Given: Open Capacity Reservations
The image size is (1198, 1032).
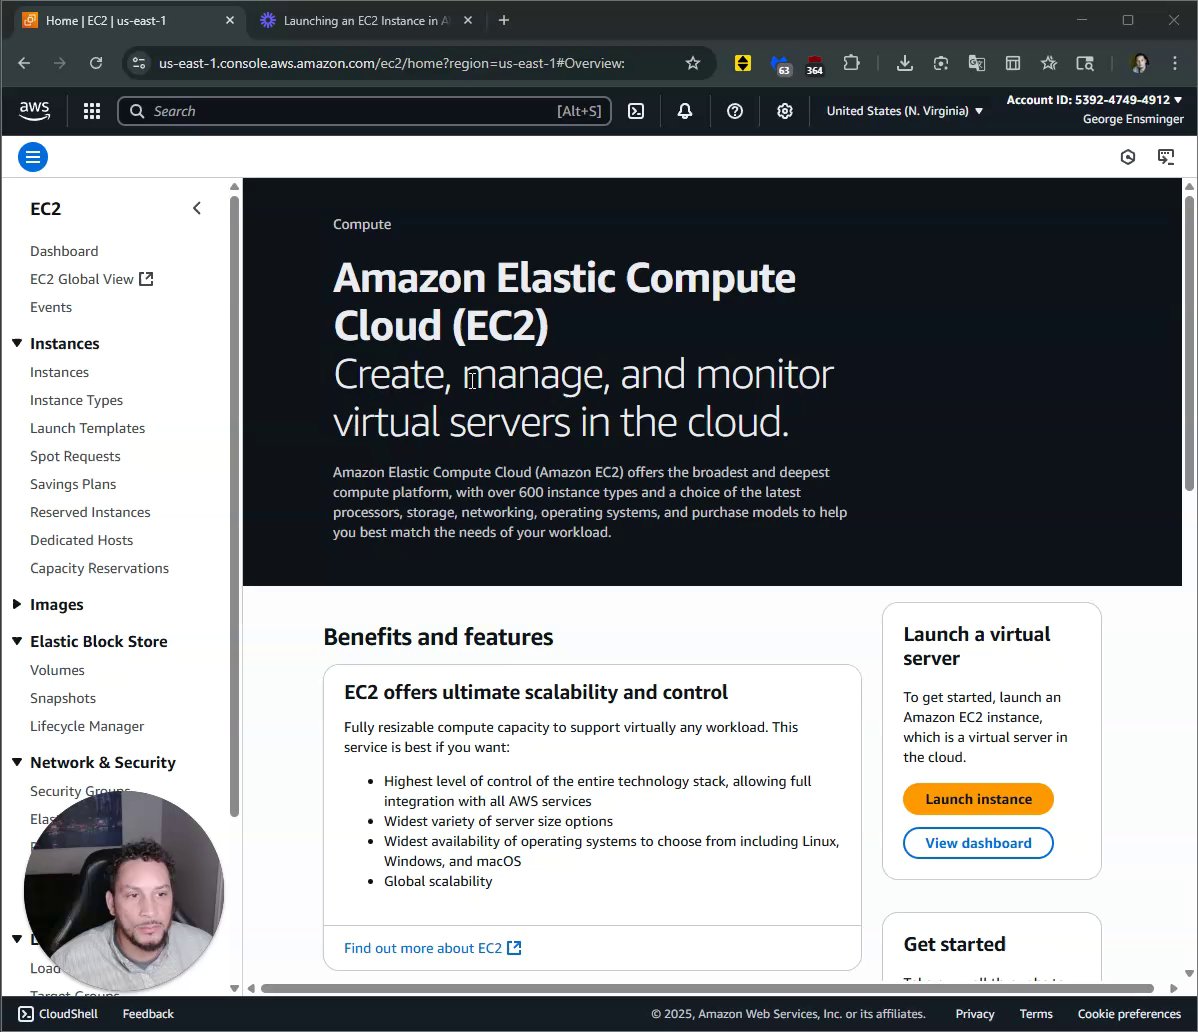Looking at the screenshot, I should 99,568.
